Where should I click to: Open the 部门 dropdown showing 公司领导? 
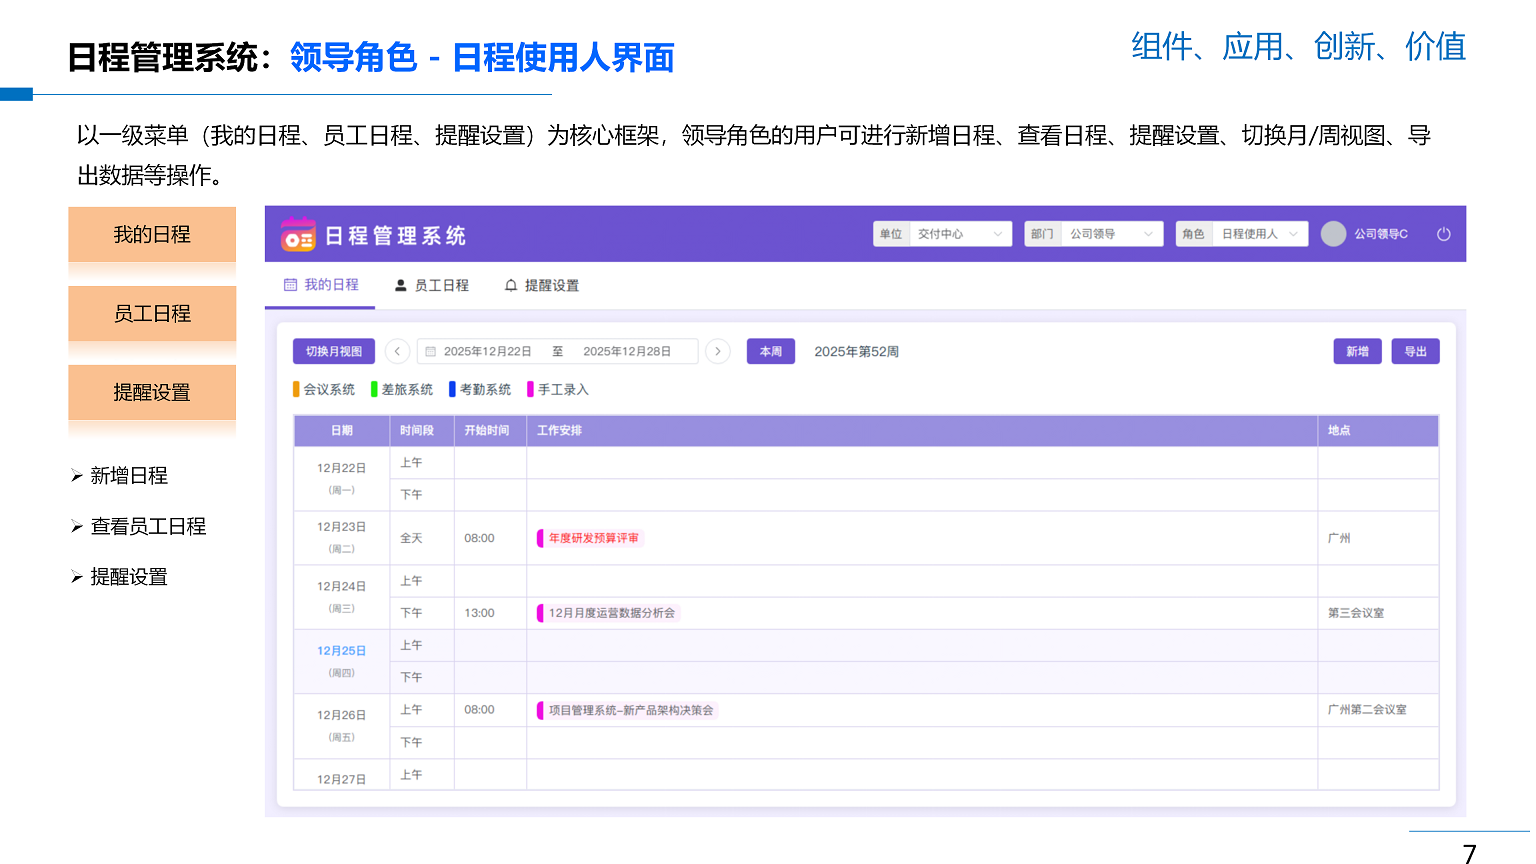tap(1109, 234)
